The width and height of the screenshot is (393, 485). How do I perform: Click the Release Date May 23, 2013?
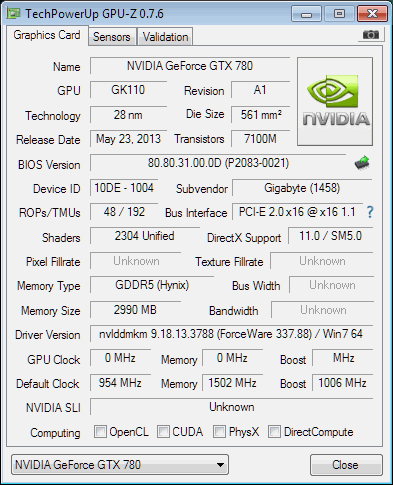(x=128, y=139)
